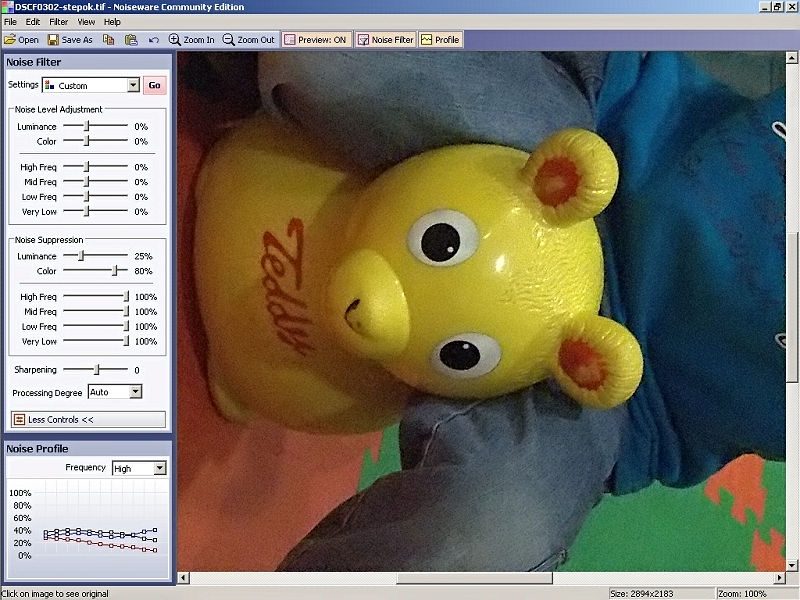
Task: Open the View menu
Action: (x=86, y=22)
